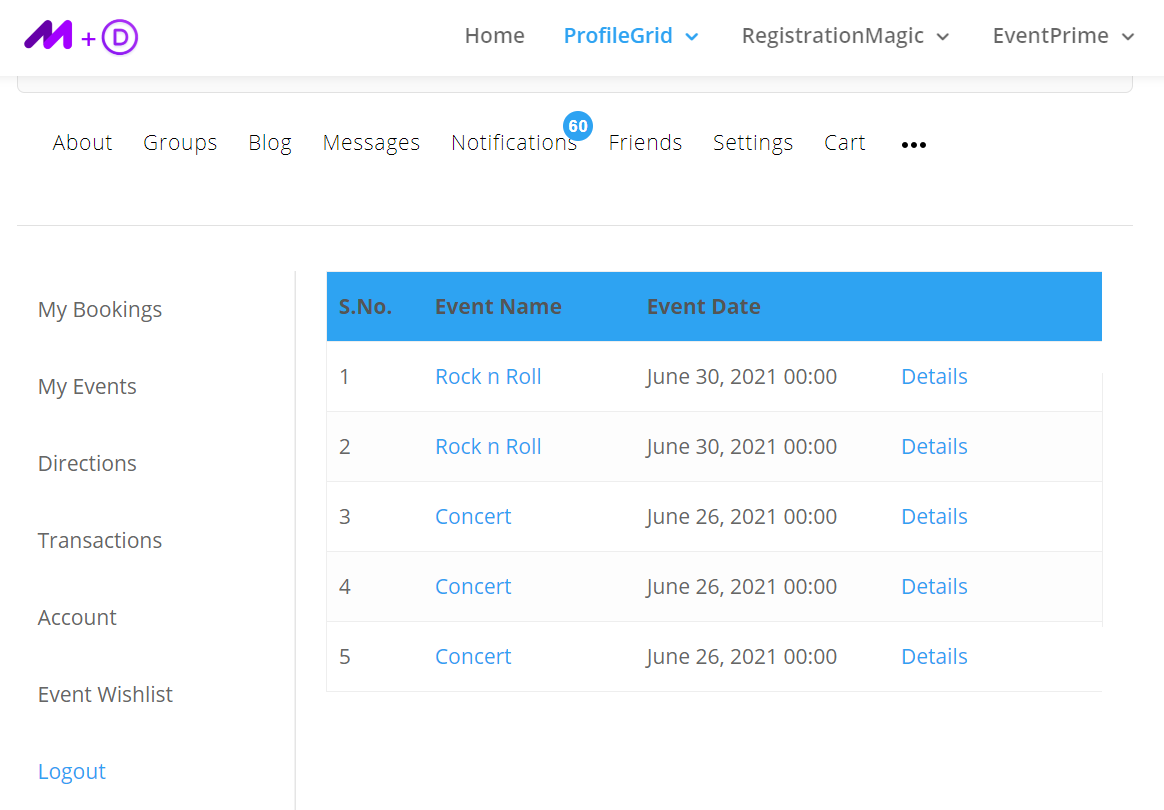The image size is (1164, 810).
Task: Switch to the About profile tab
Action: [82, 142]
